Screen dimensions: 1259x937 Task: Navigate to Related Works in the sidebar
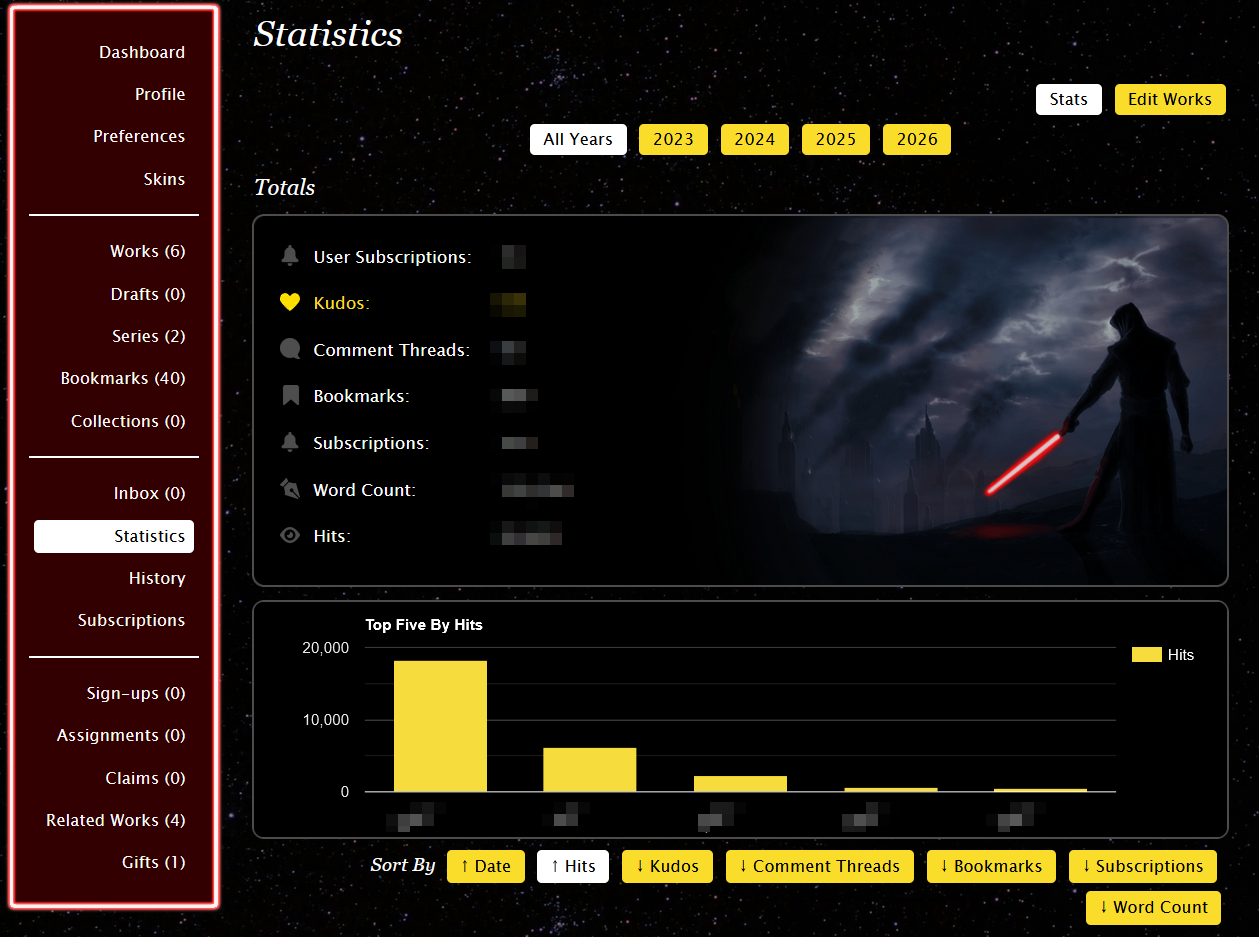tap(115, 819)
